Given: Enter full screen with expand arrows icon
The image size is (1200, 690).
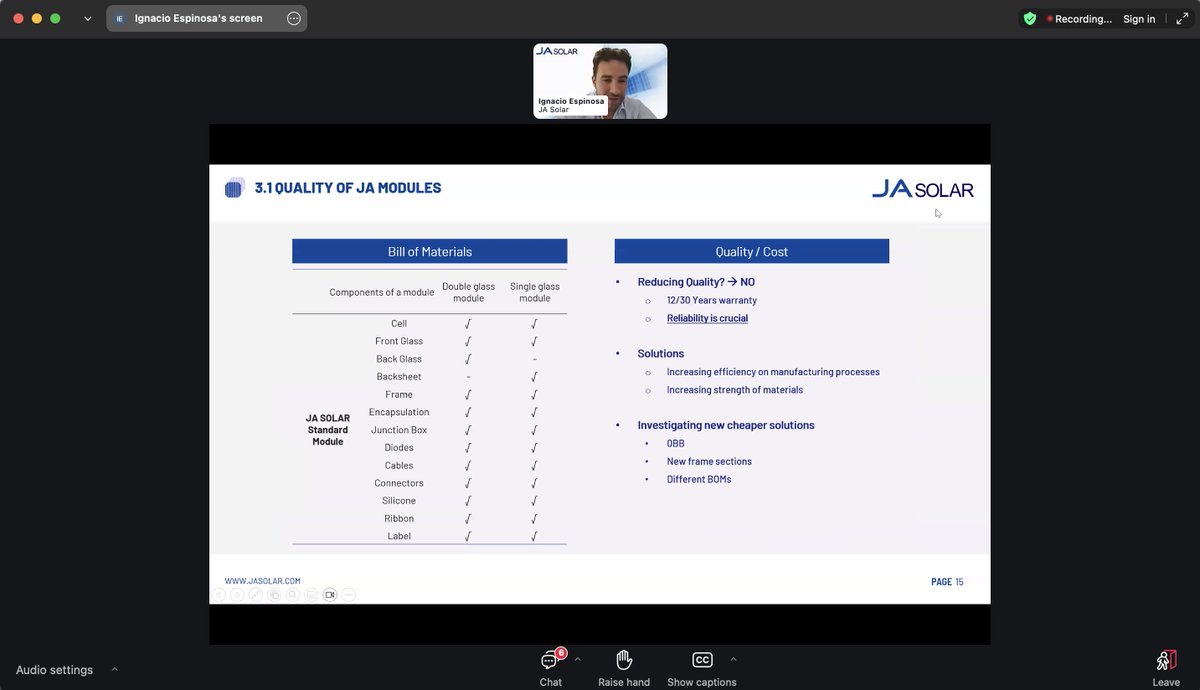Looking at the screenshot, I should (x=1182, y=18).
